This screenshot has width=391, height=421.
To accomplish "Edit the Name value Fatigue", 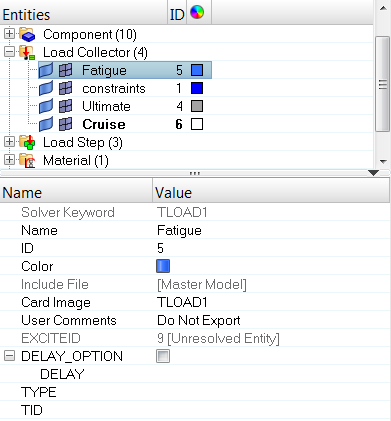I will coord(179,230).
